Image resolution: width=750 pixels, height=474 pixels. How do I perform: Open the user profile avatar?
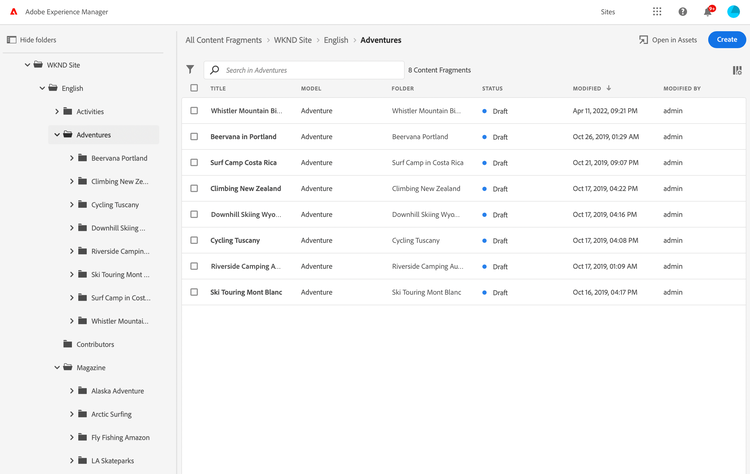coord(733,12)
